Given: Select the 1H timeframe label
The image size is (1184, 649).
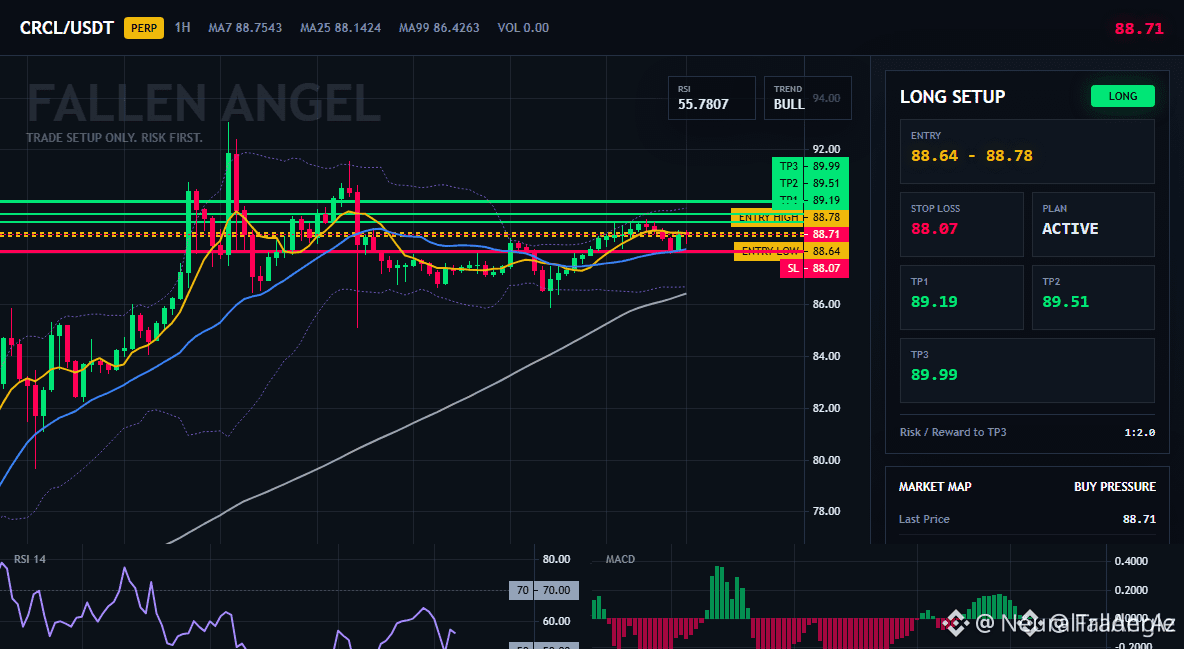Looking at the screenshot, I should [x=182, y=28].
